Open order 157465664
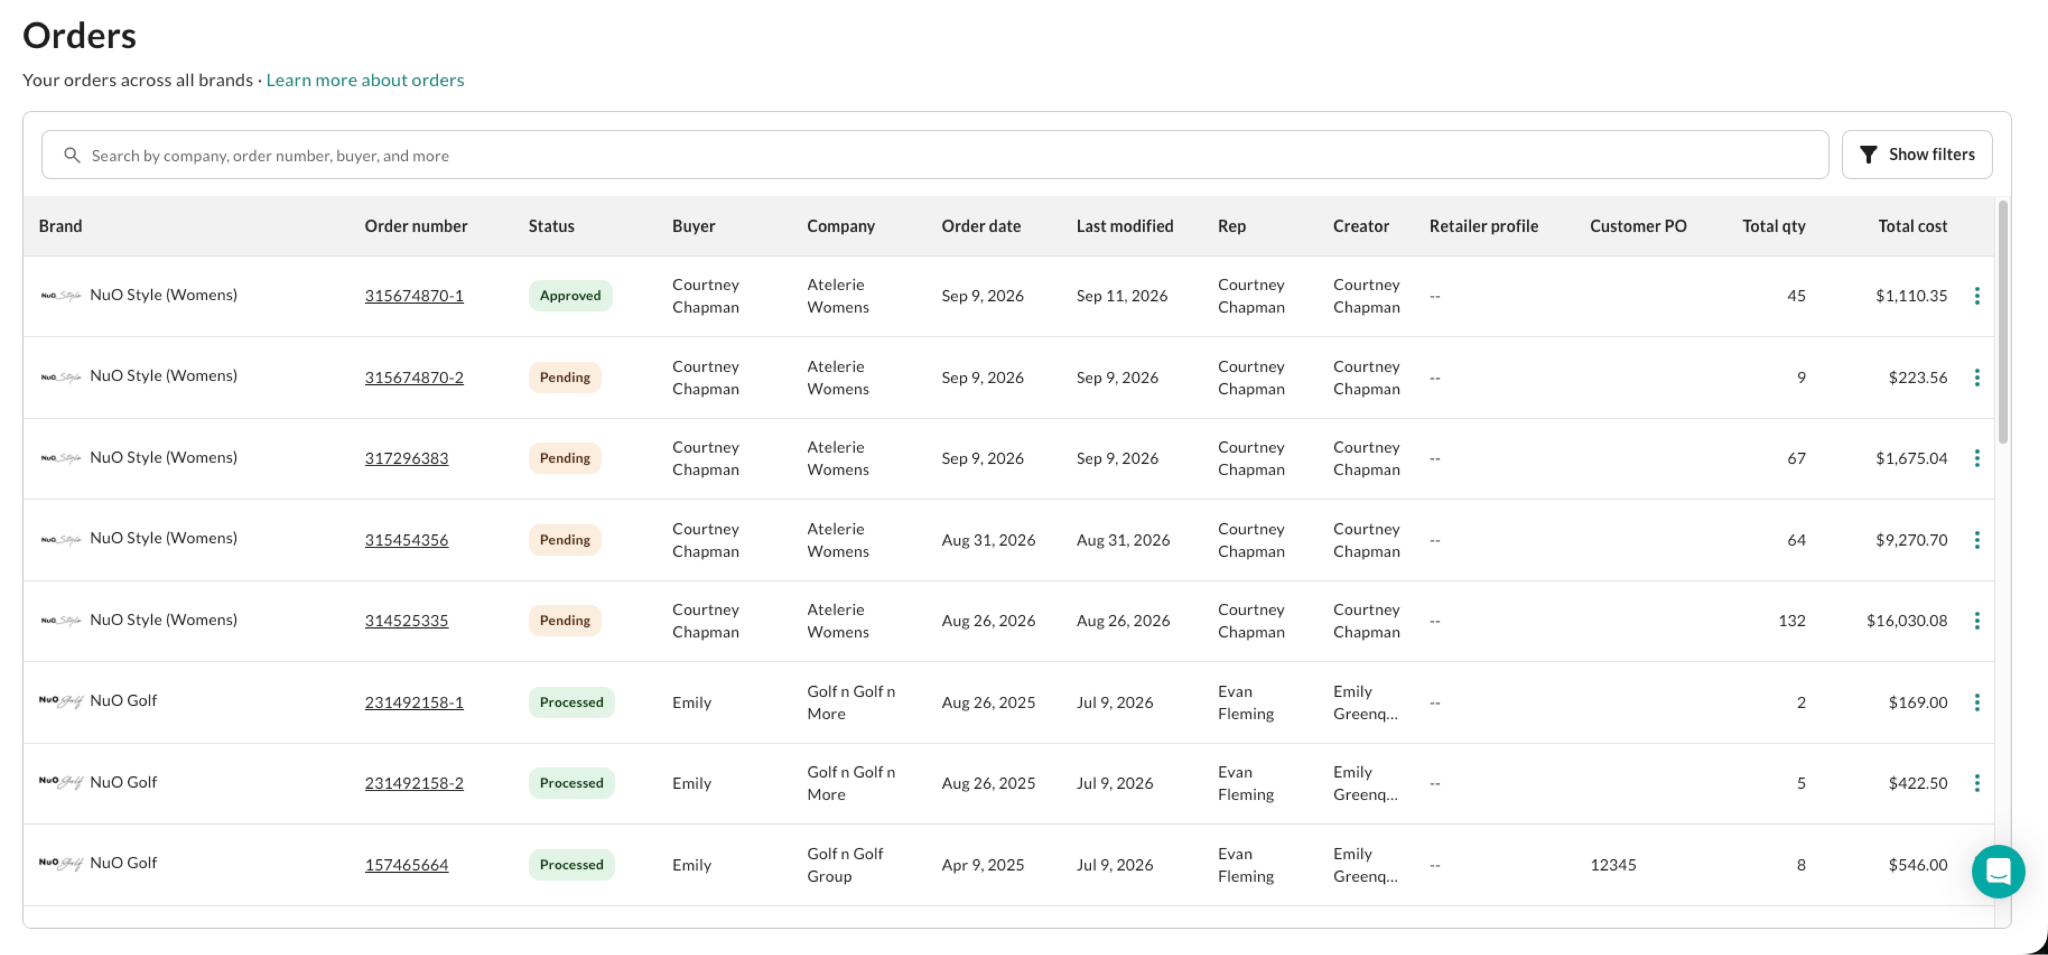The height and width of the screenshot is (955, 2048). pyautogui.click(x=406, y=865)
